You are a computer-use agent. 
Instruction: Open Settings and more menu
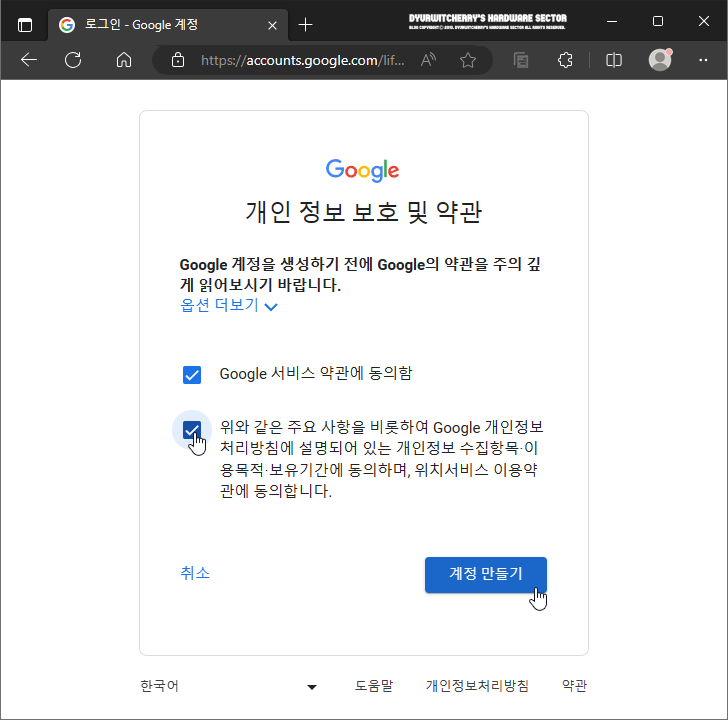(703, 60)
